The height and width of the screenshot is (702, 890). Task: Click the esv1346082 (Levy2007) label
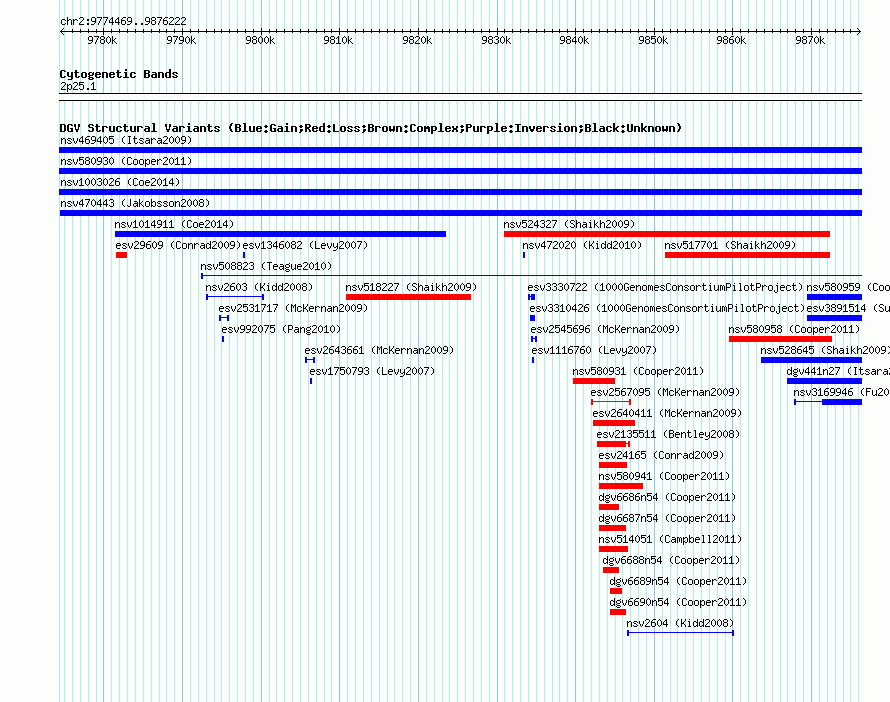pos(305,245)
